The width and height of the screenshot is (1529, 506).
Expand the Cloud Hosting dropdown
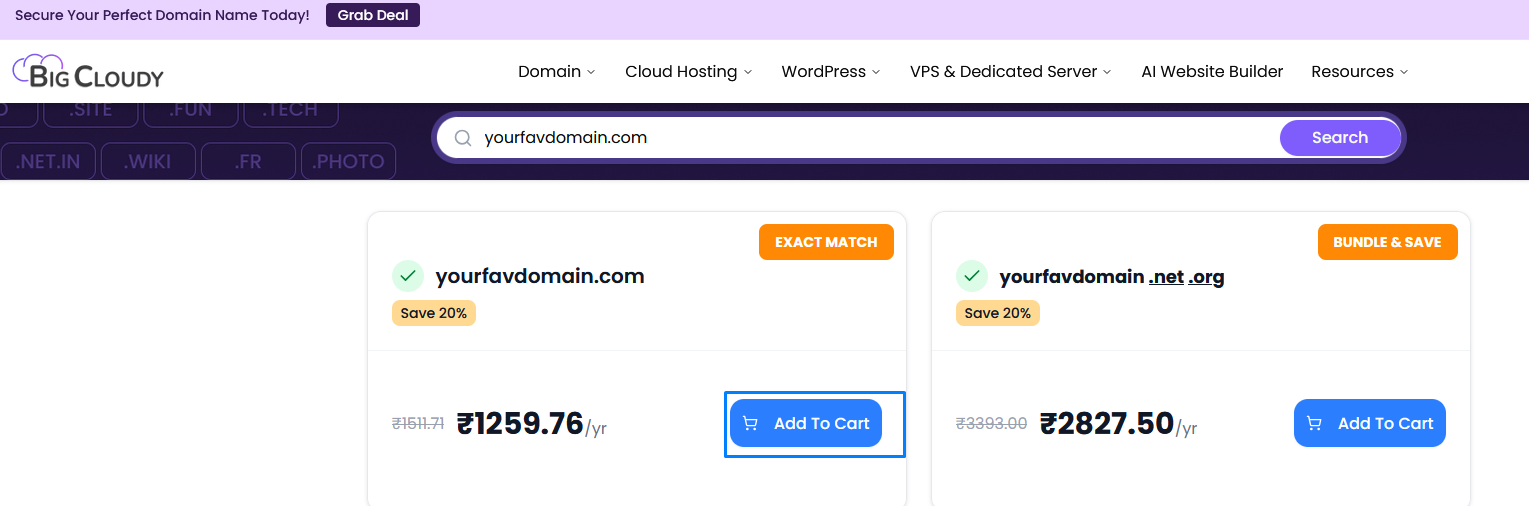(x=688, y=72)
